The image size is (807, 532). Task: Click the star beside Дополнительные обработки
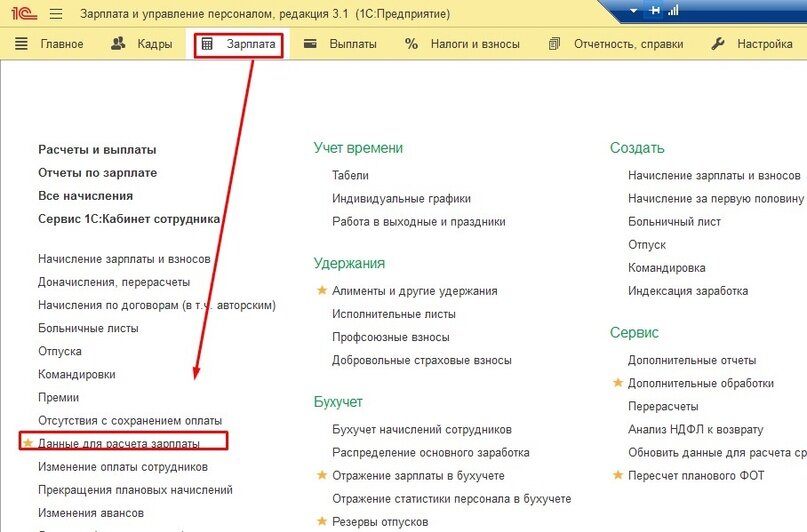pos(618,383)
